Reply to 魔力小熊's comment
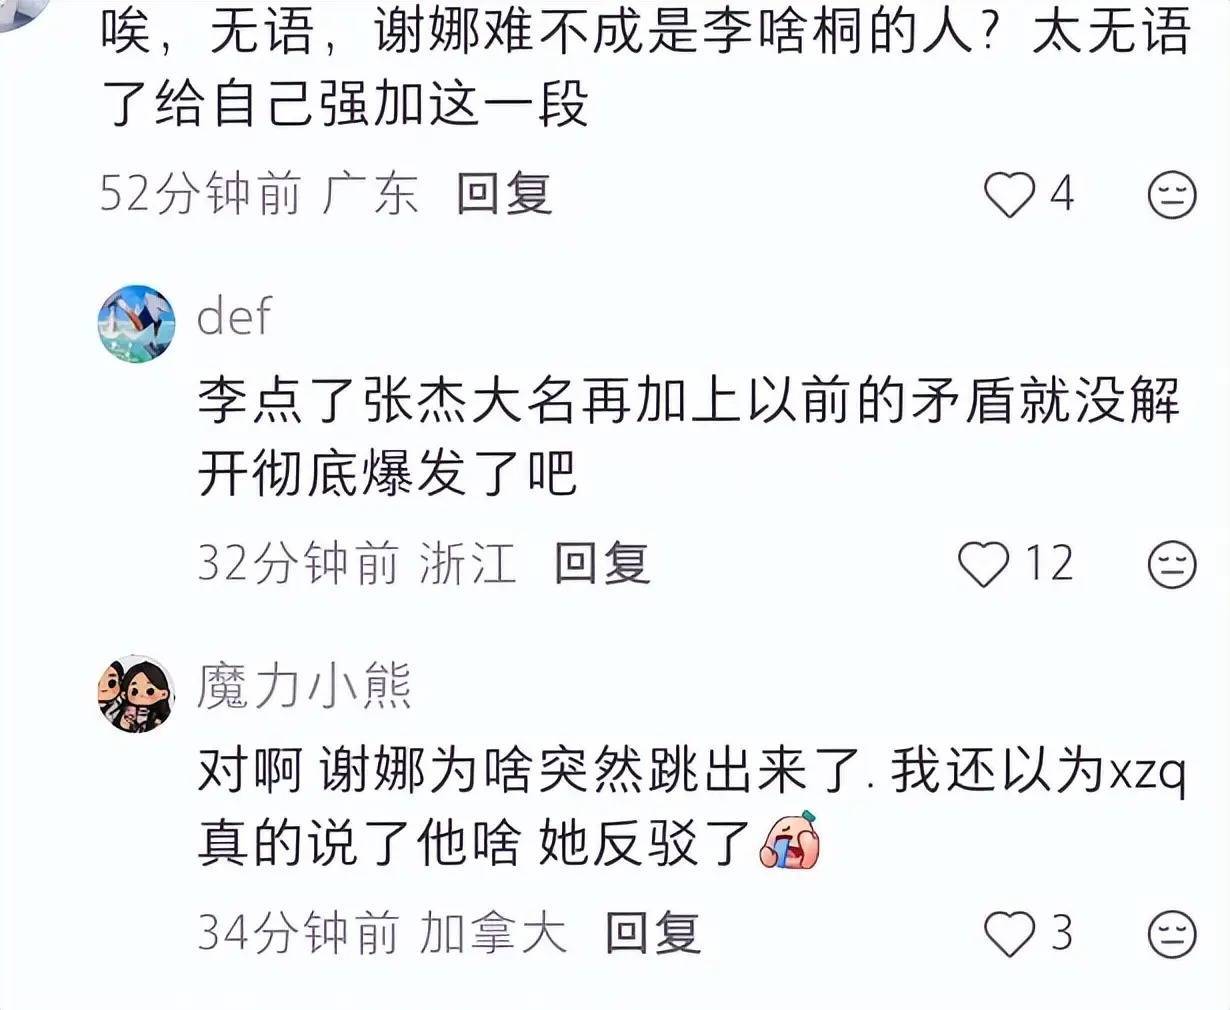Viewport: 1230px width, 1010px height. point(652,933)
